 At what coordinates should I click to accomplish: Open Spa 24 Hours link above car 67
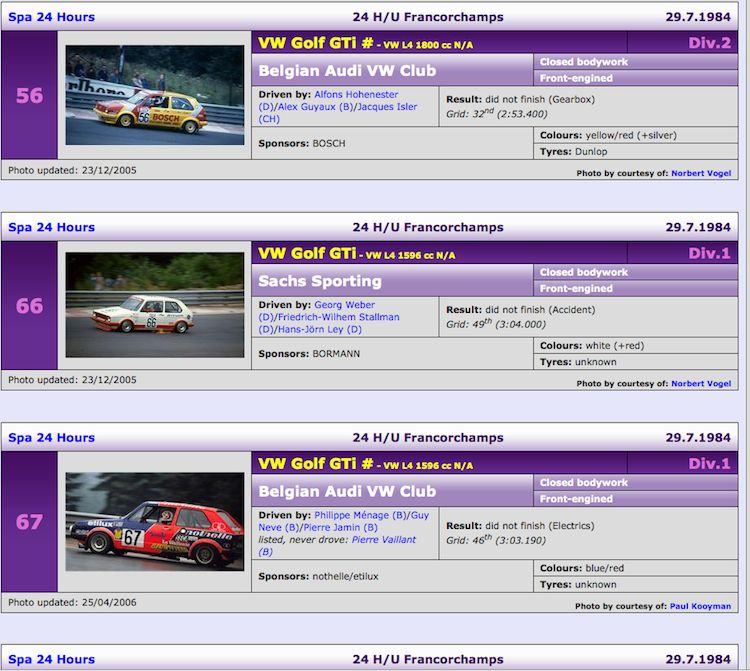click(52, 438)
